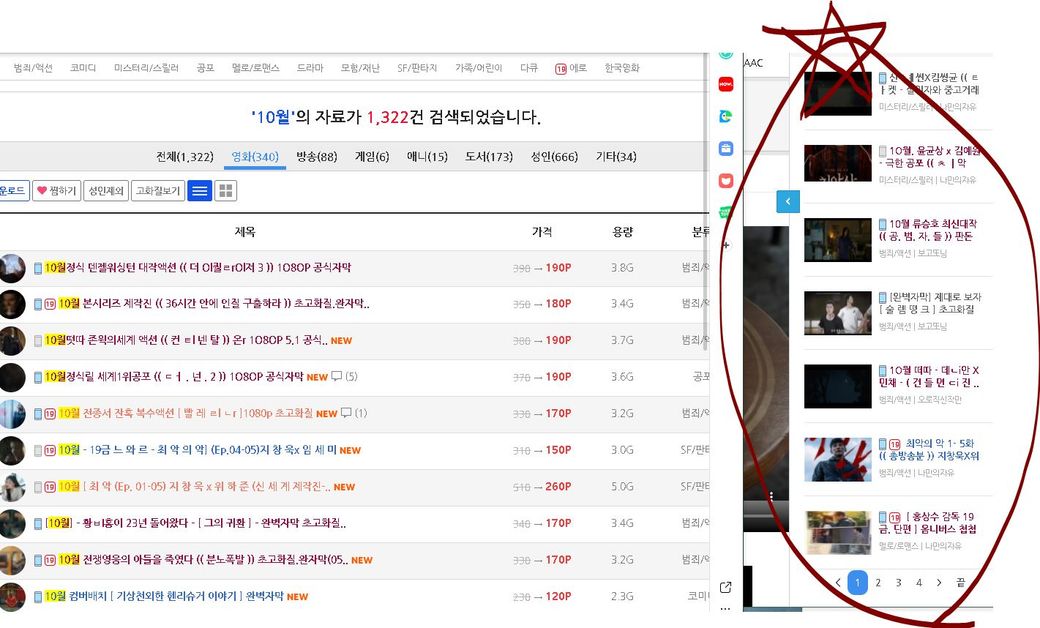
Task: Toggle the 성인제외 adult filter button
Action: click(x=106, y=190)
